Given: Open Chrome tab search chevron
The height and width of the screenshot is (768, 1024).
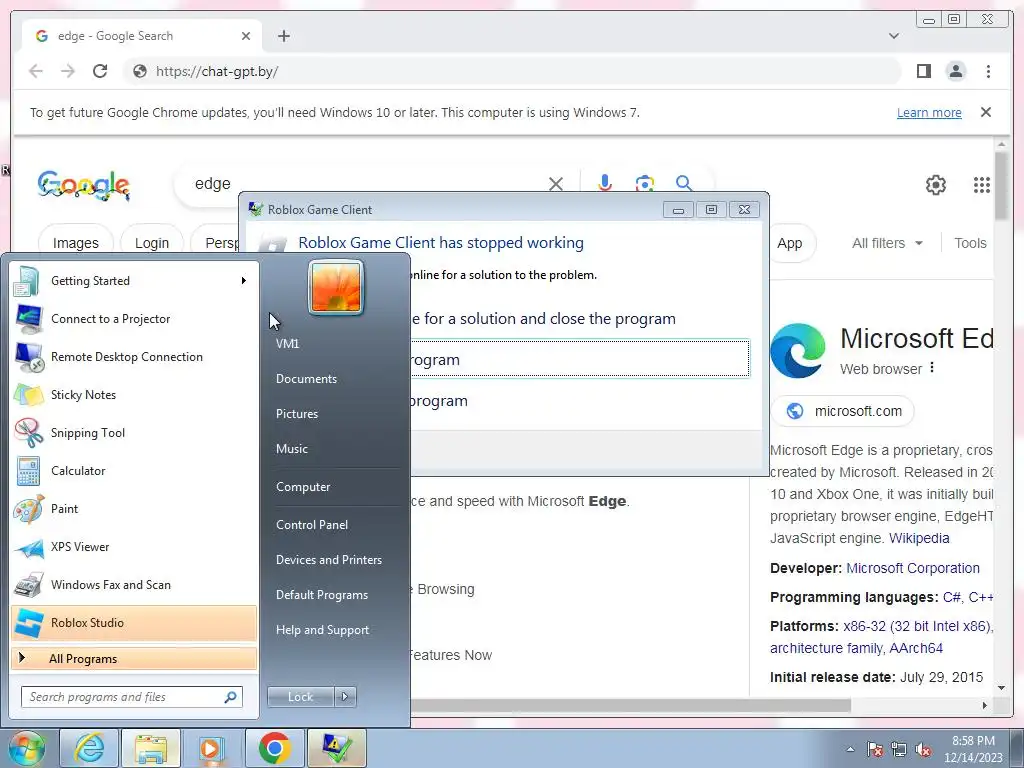Looking at the screenshot, I should point(894,36).
